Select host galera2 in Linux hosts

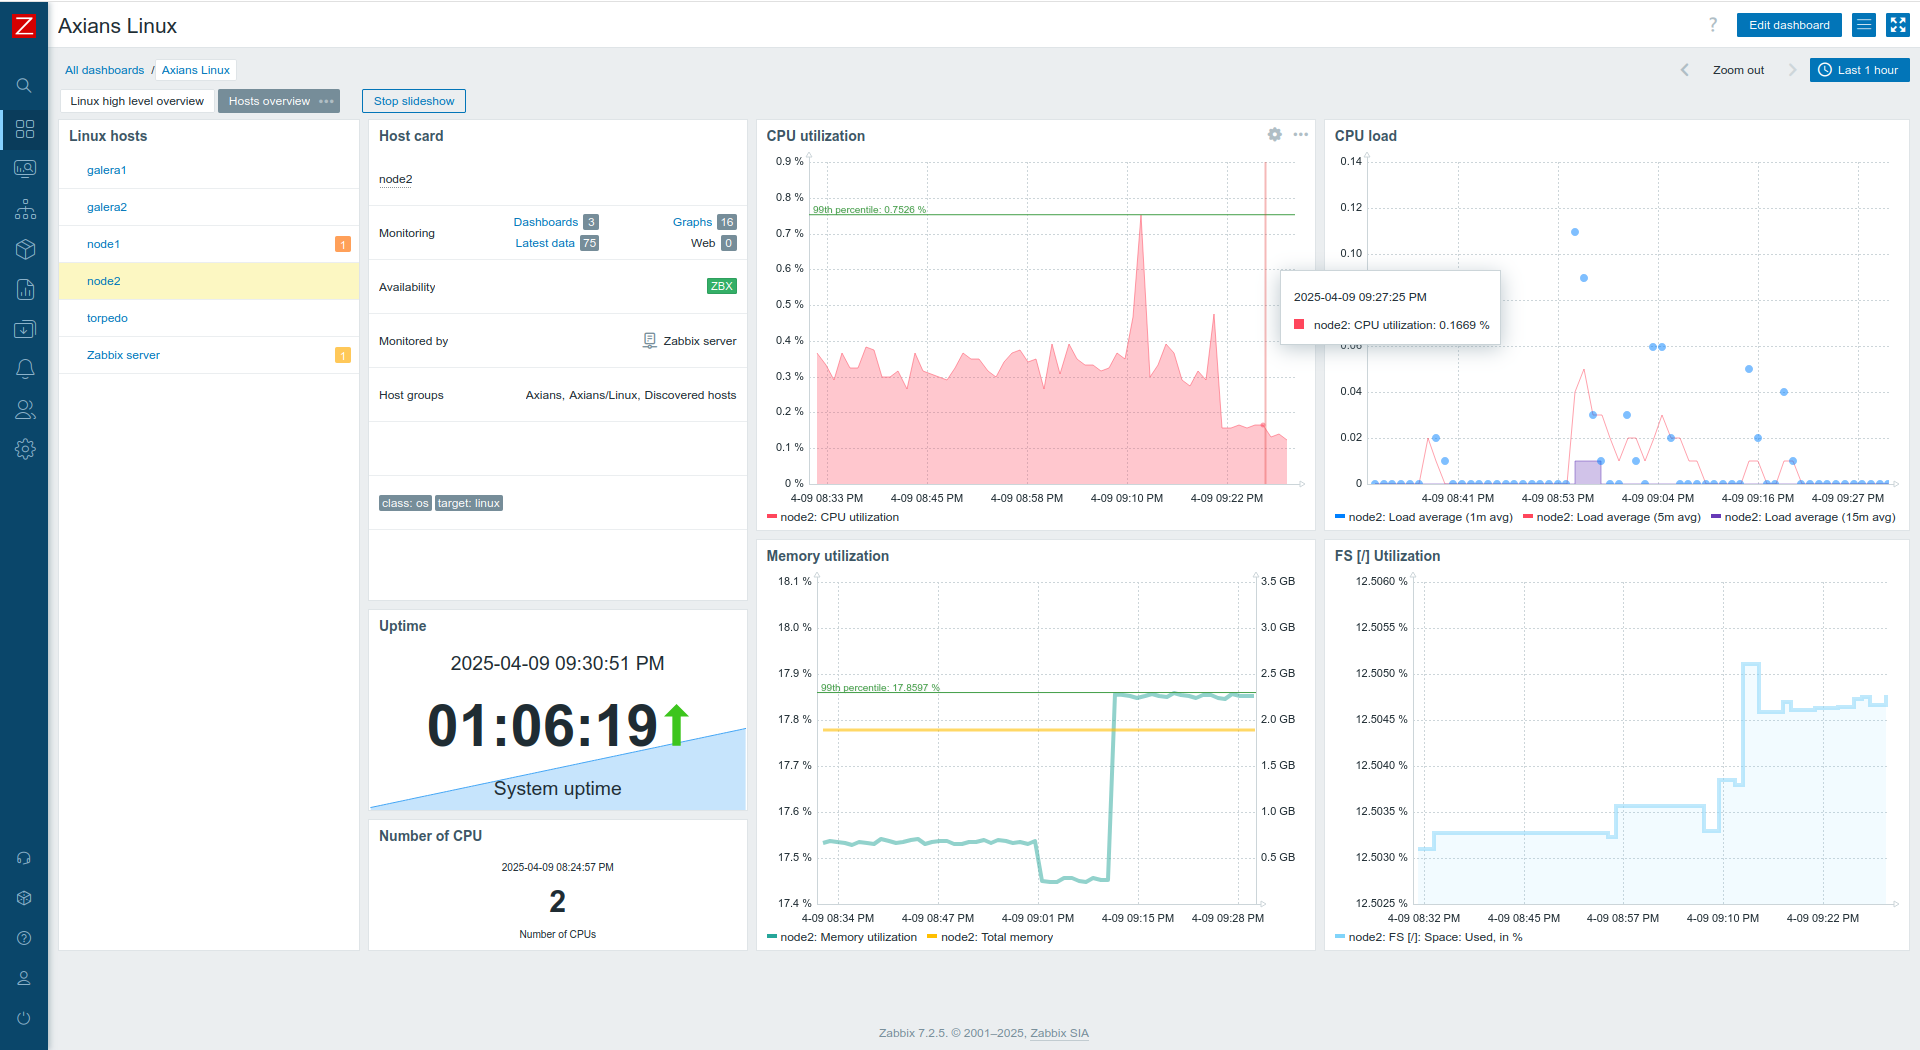tap(107, 207)
